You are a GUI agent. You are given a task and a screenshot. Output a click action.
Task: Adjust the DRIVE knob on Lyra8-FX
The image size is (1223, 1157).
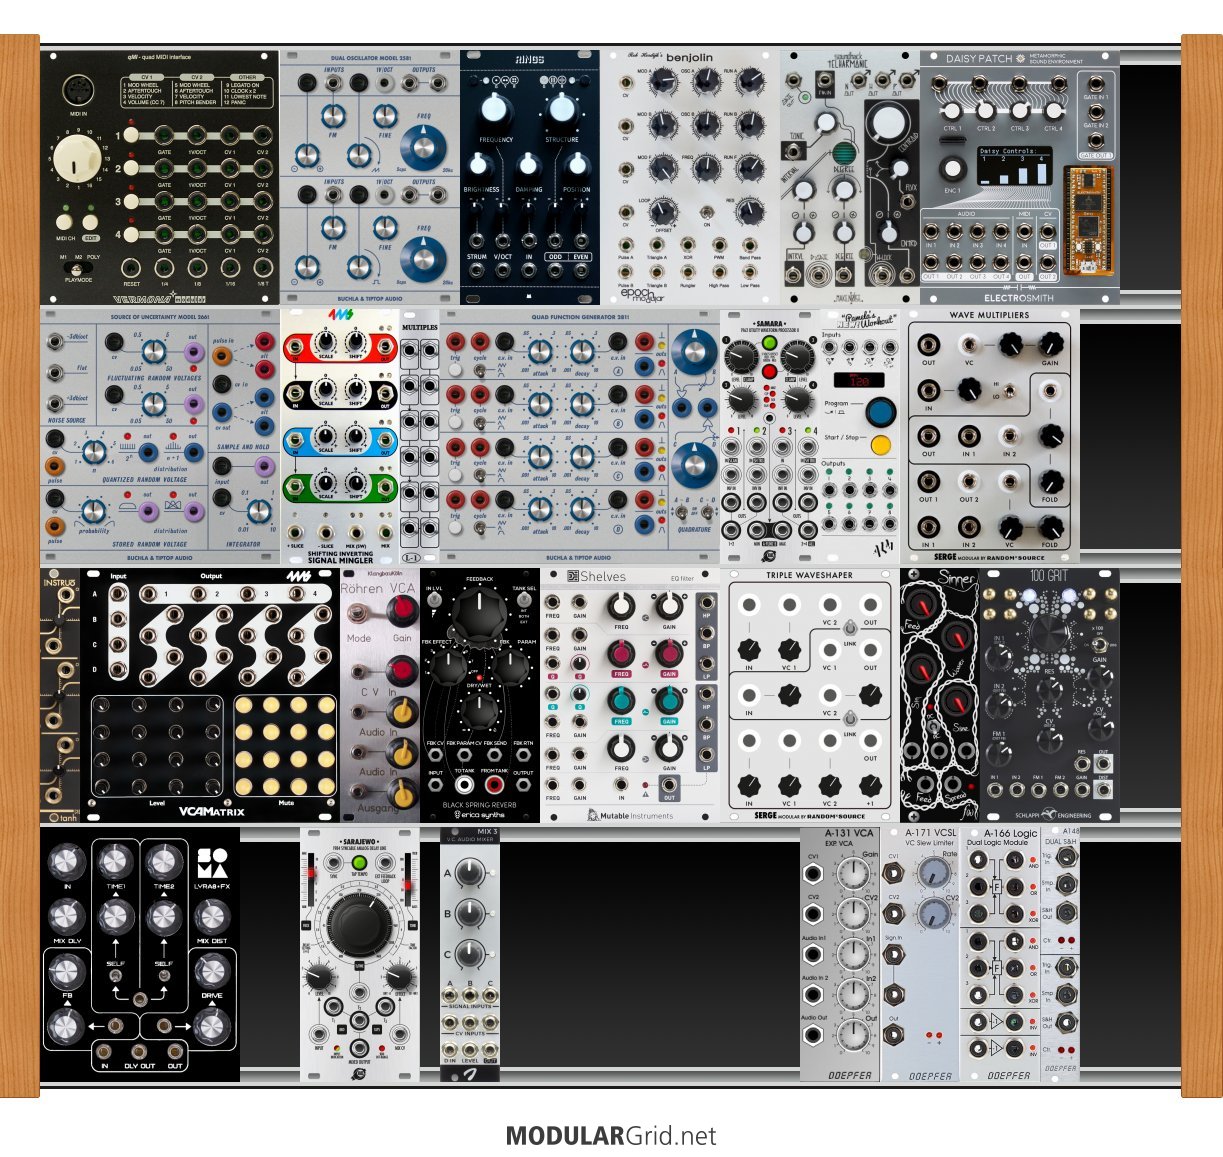[212, 970]
